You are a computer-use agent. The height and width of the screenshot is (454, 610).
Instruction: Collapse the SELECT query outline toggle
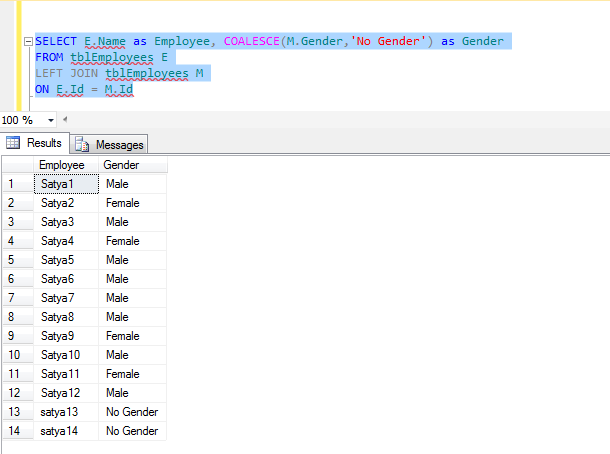[x=27, y=42]
